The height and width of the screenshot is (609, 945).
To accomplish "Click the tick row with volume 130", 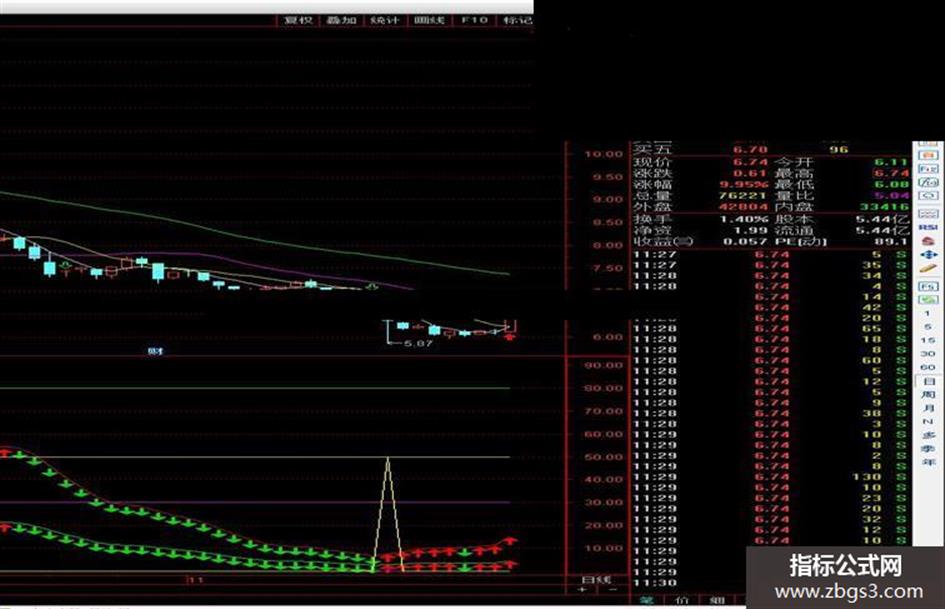I will pyautogui.click(x=771, y=477).
